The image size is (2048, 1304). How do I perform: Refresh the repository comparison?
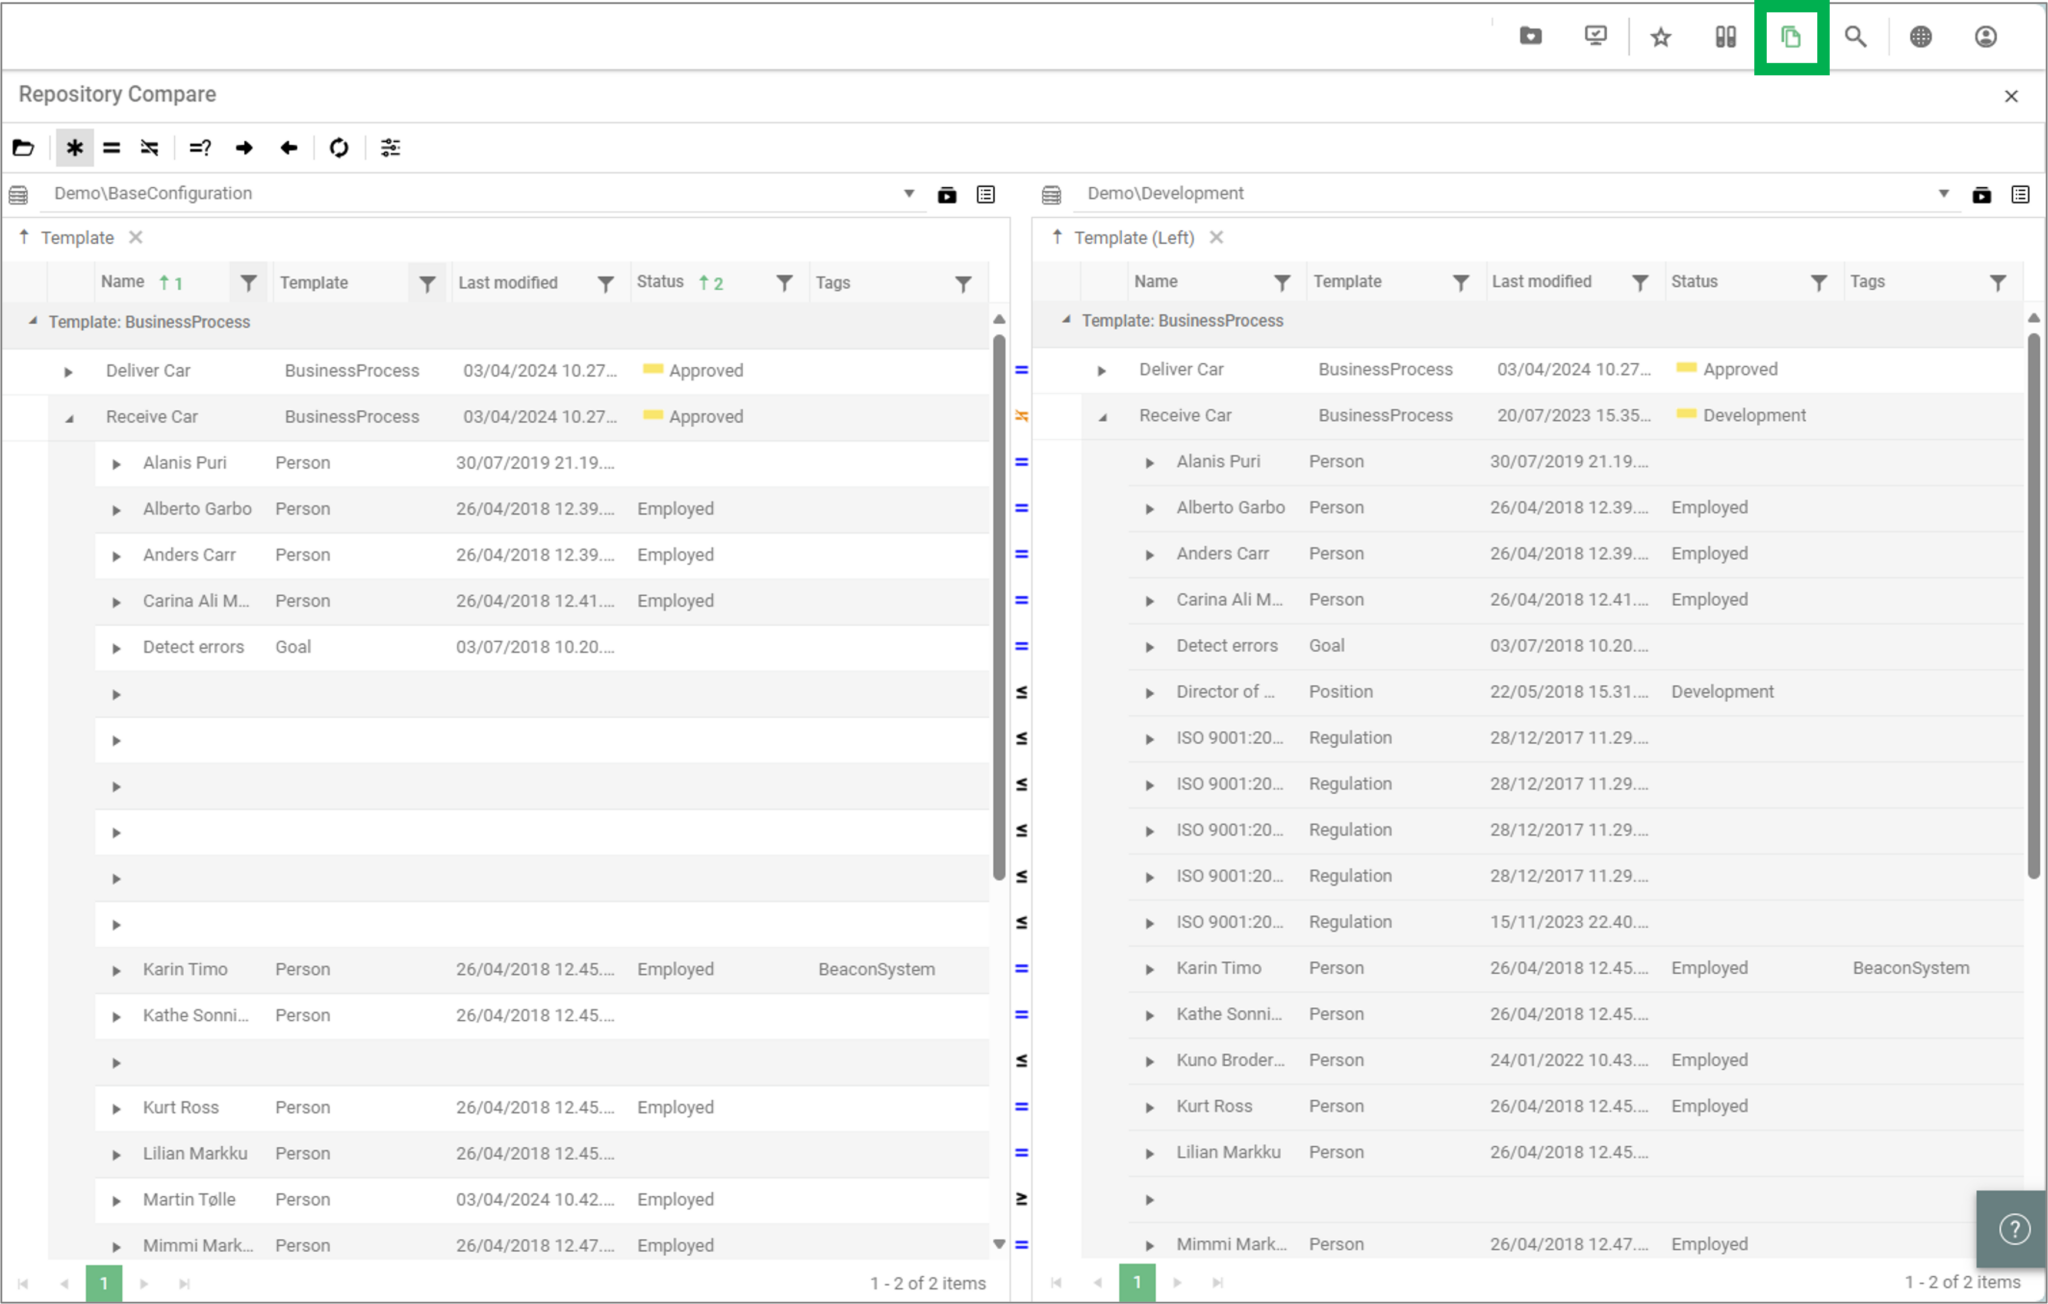pyautogui.click(x=339, y=148)
